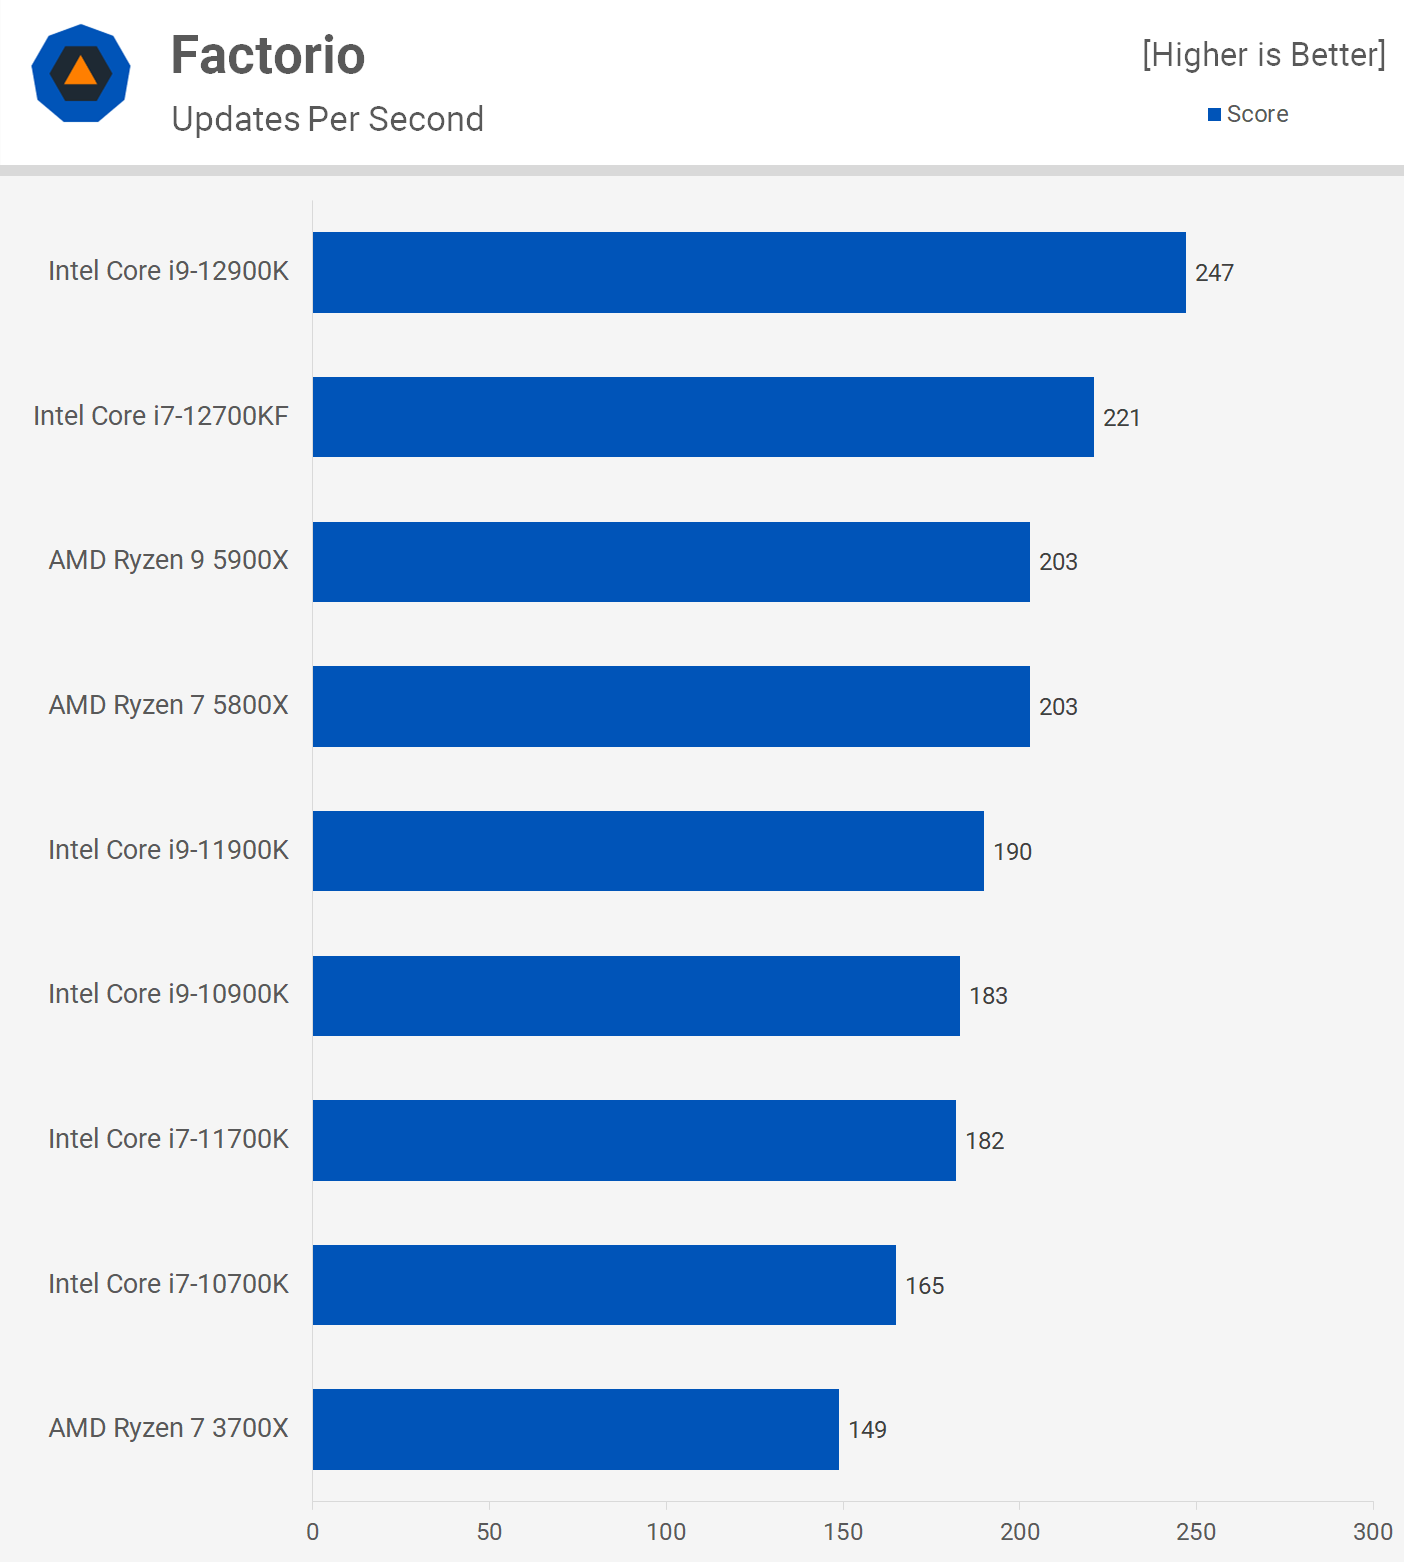This screenshot has height=1562, width=1405.
Task: Click the AMD Ryzen 7 3700X axis label
Action: (x=168, y=1428)
